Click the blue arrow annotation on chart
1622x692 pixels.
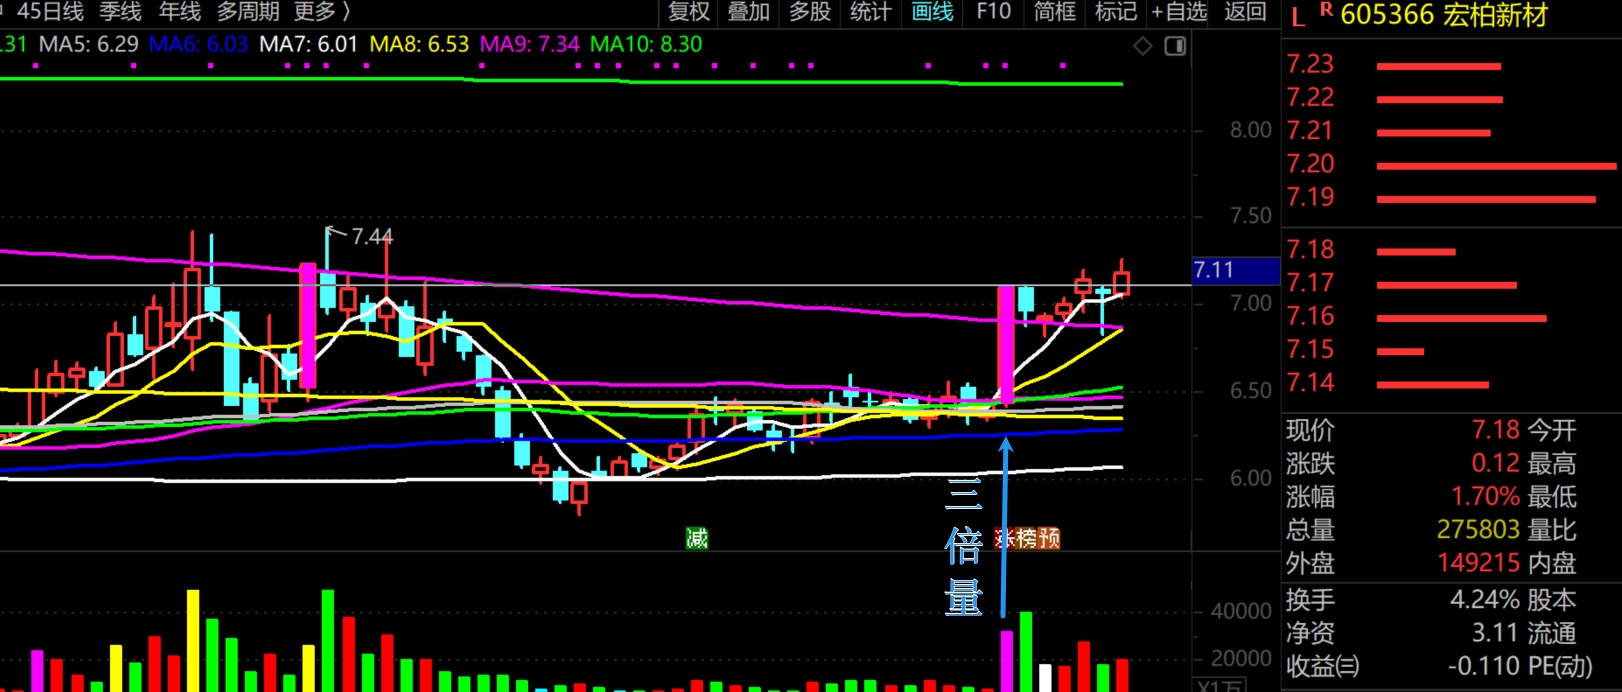tap(1005, 520)
